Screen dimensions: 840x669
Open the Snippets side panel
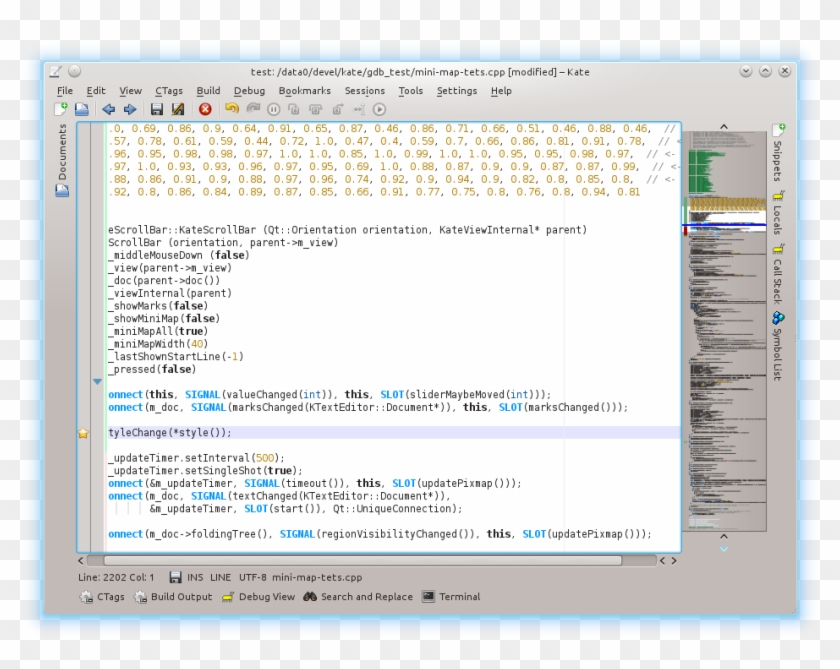point(778,154)
